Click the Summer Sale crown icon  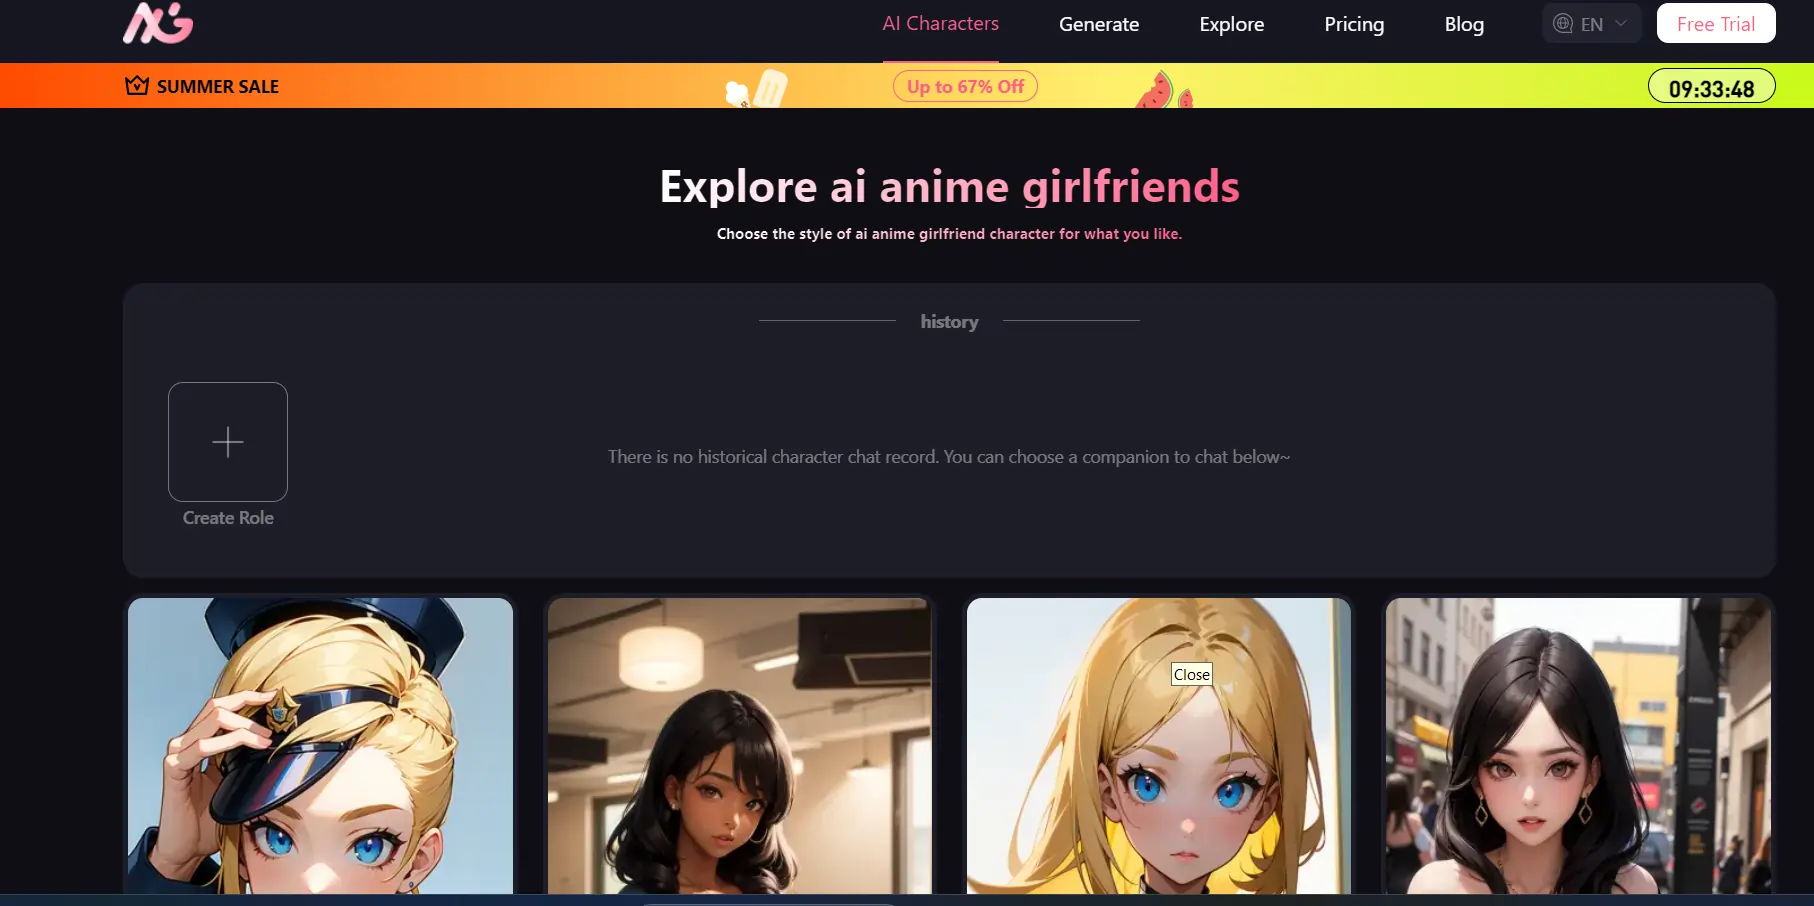tap(137, 86)
